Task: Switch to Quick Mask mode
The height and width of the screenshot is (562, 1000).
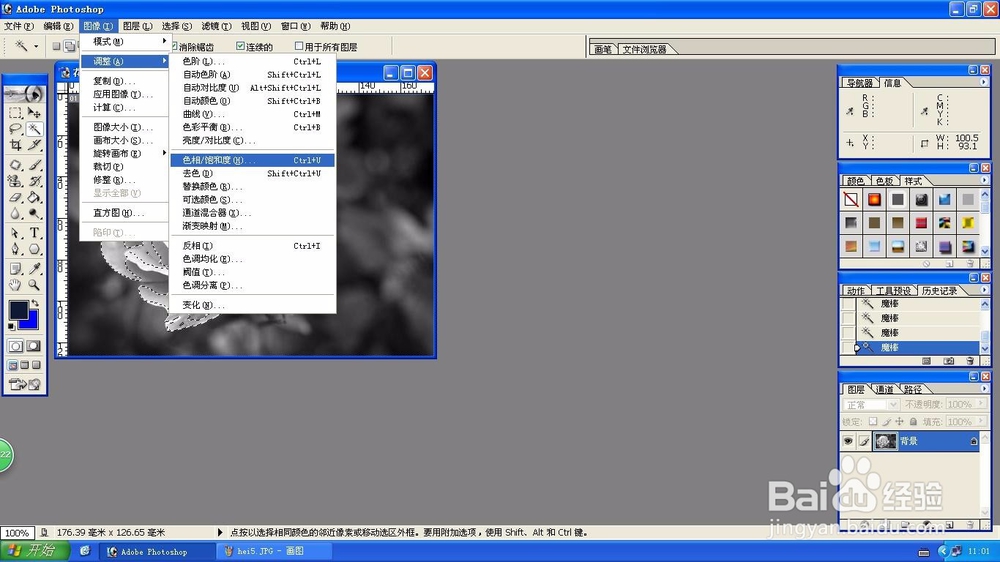Action: coord(34,346)
